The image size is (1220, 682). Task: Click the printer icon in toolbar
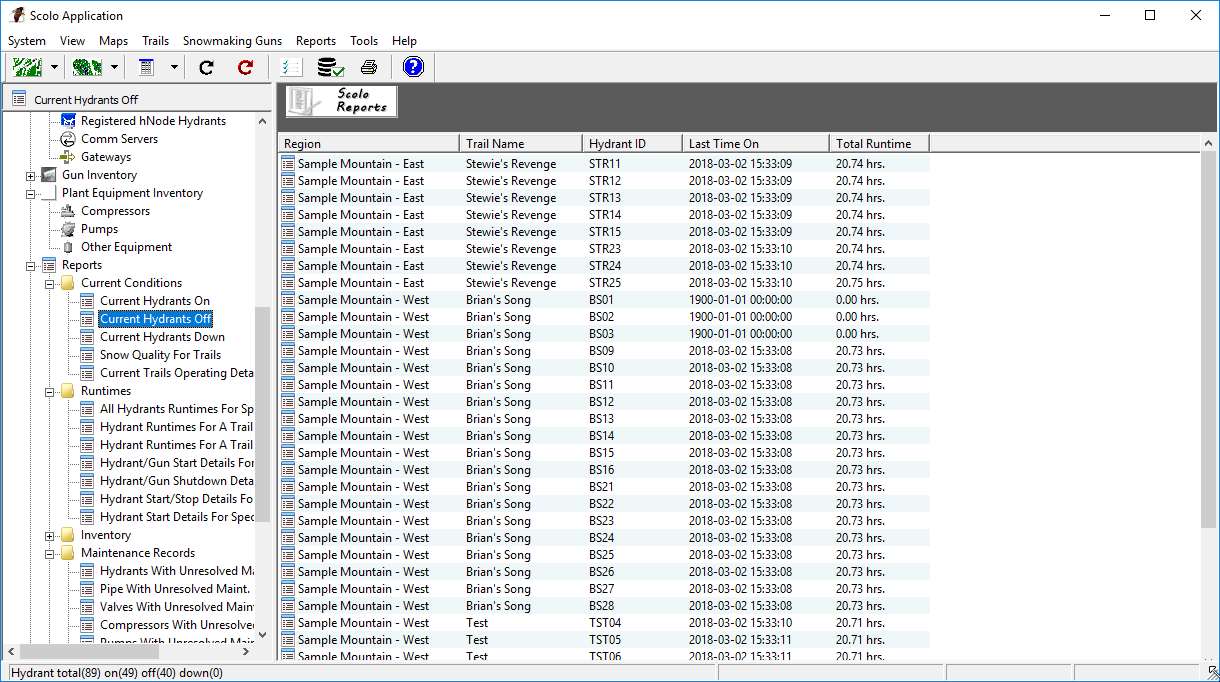click(369, 67)
